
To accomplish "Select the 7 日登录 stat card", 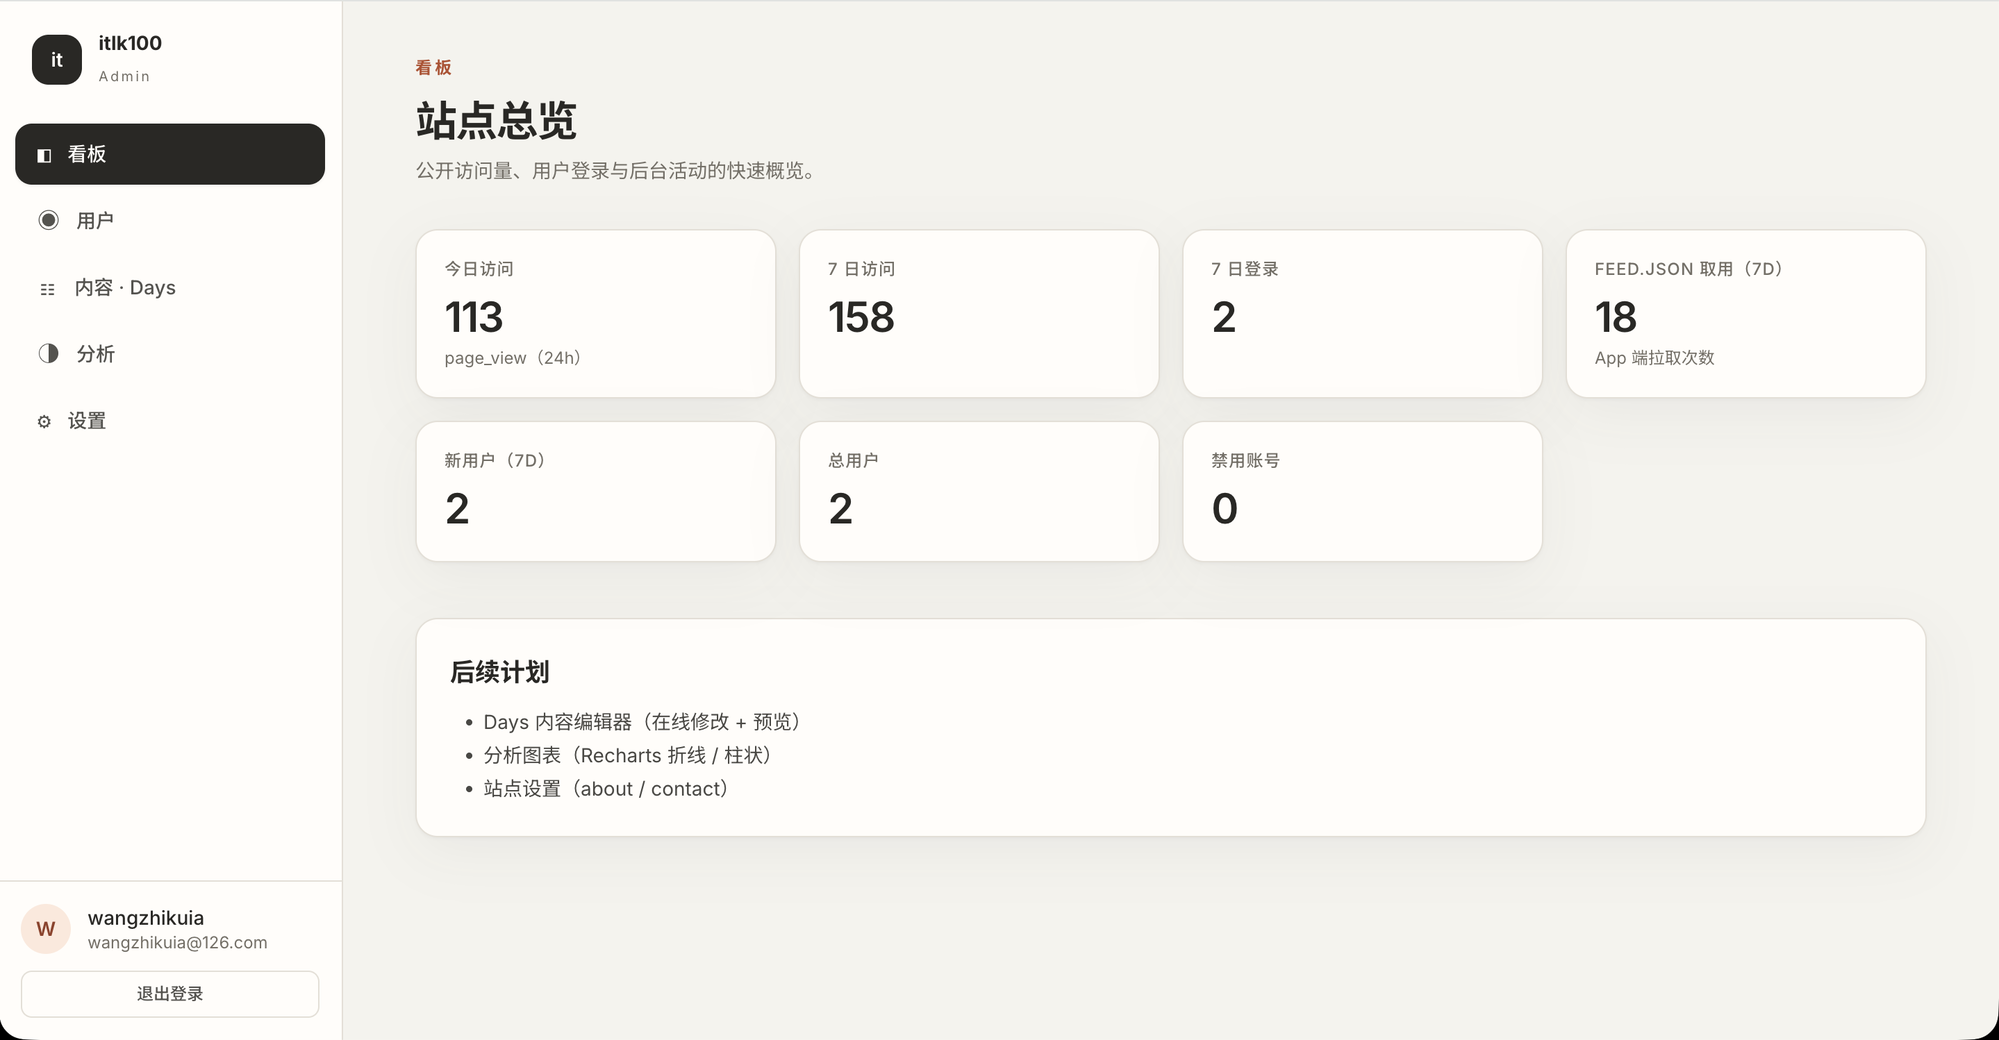I will point(1362,314).
